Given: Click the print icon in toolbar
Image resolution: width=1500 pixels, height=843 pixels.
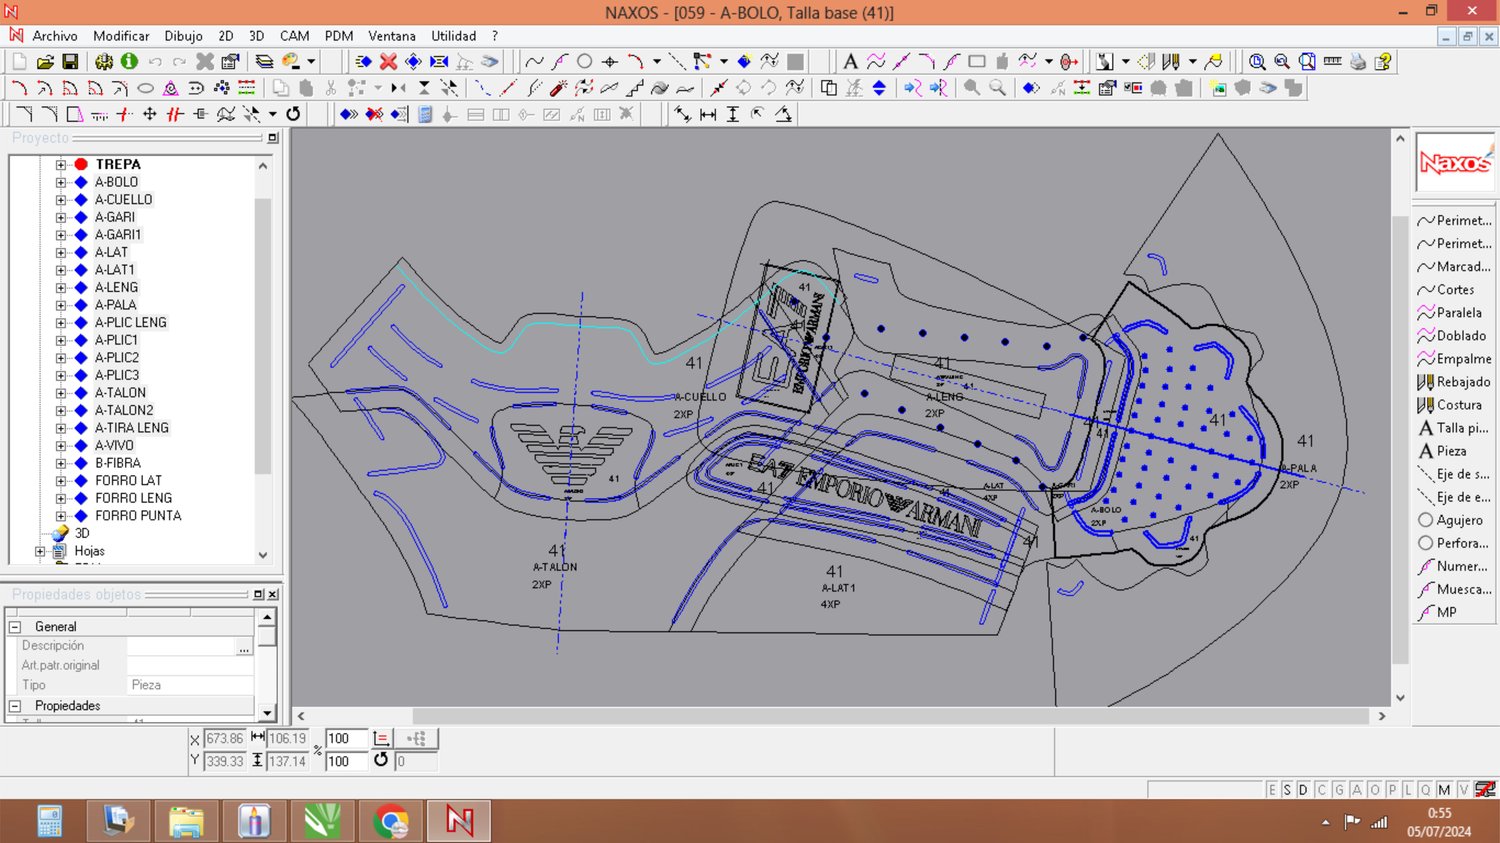Looking at the screenshot, I should 1357,61.
